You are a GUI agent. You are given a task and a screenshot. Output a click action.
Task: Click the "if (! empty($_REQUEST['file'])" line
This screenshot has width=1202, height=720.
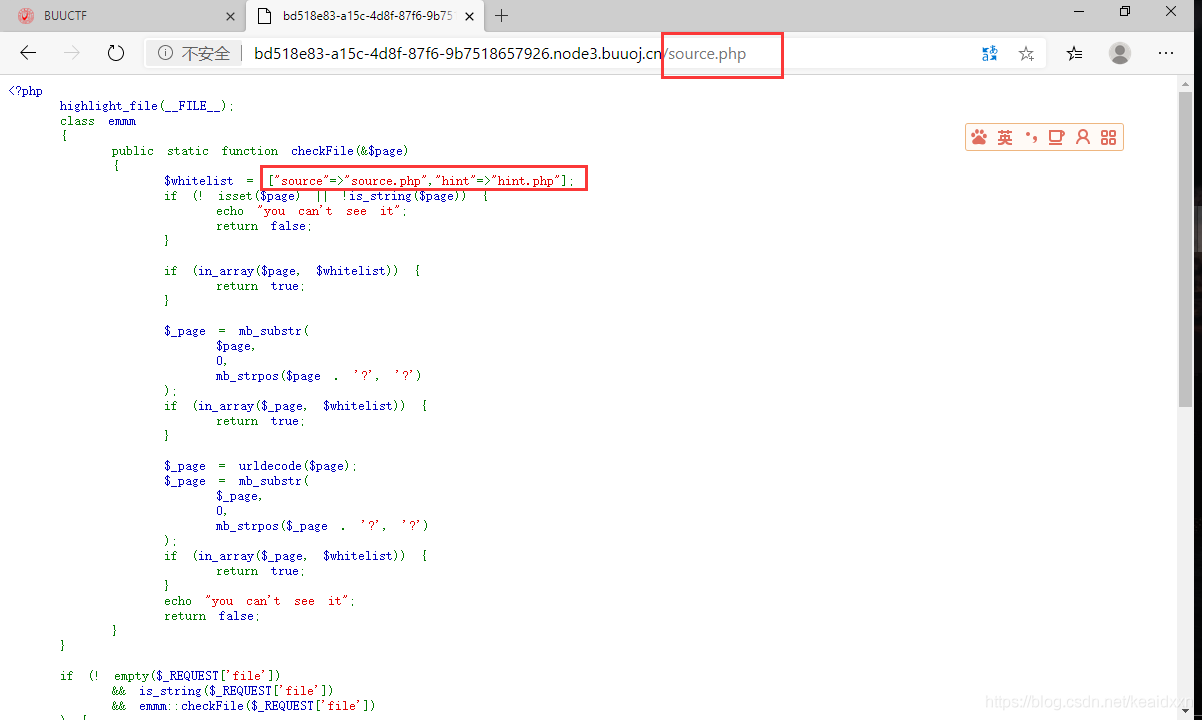pyautogui.click(x=170, y=676)
